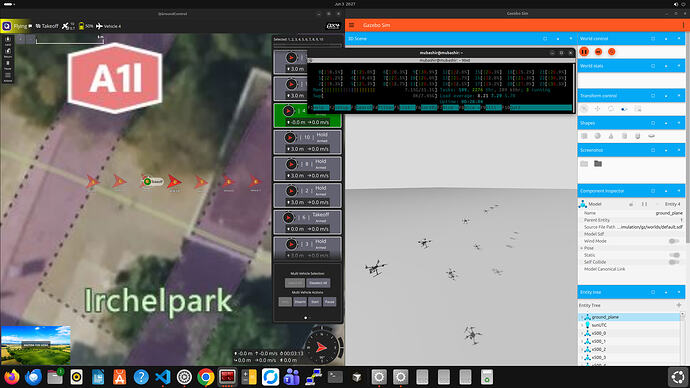Screen dimensions: 690x388
Task: Open the Vehicle 4 selector in toolbar
Action: [108, 26]
